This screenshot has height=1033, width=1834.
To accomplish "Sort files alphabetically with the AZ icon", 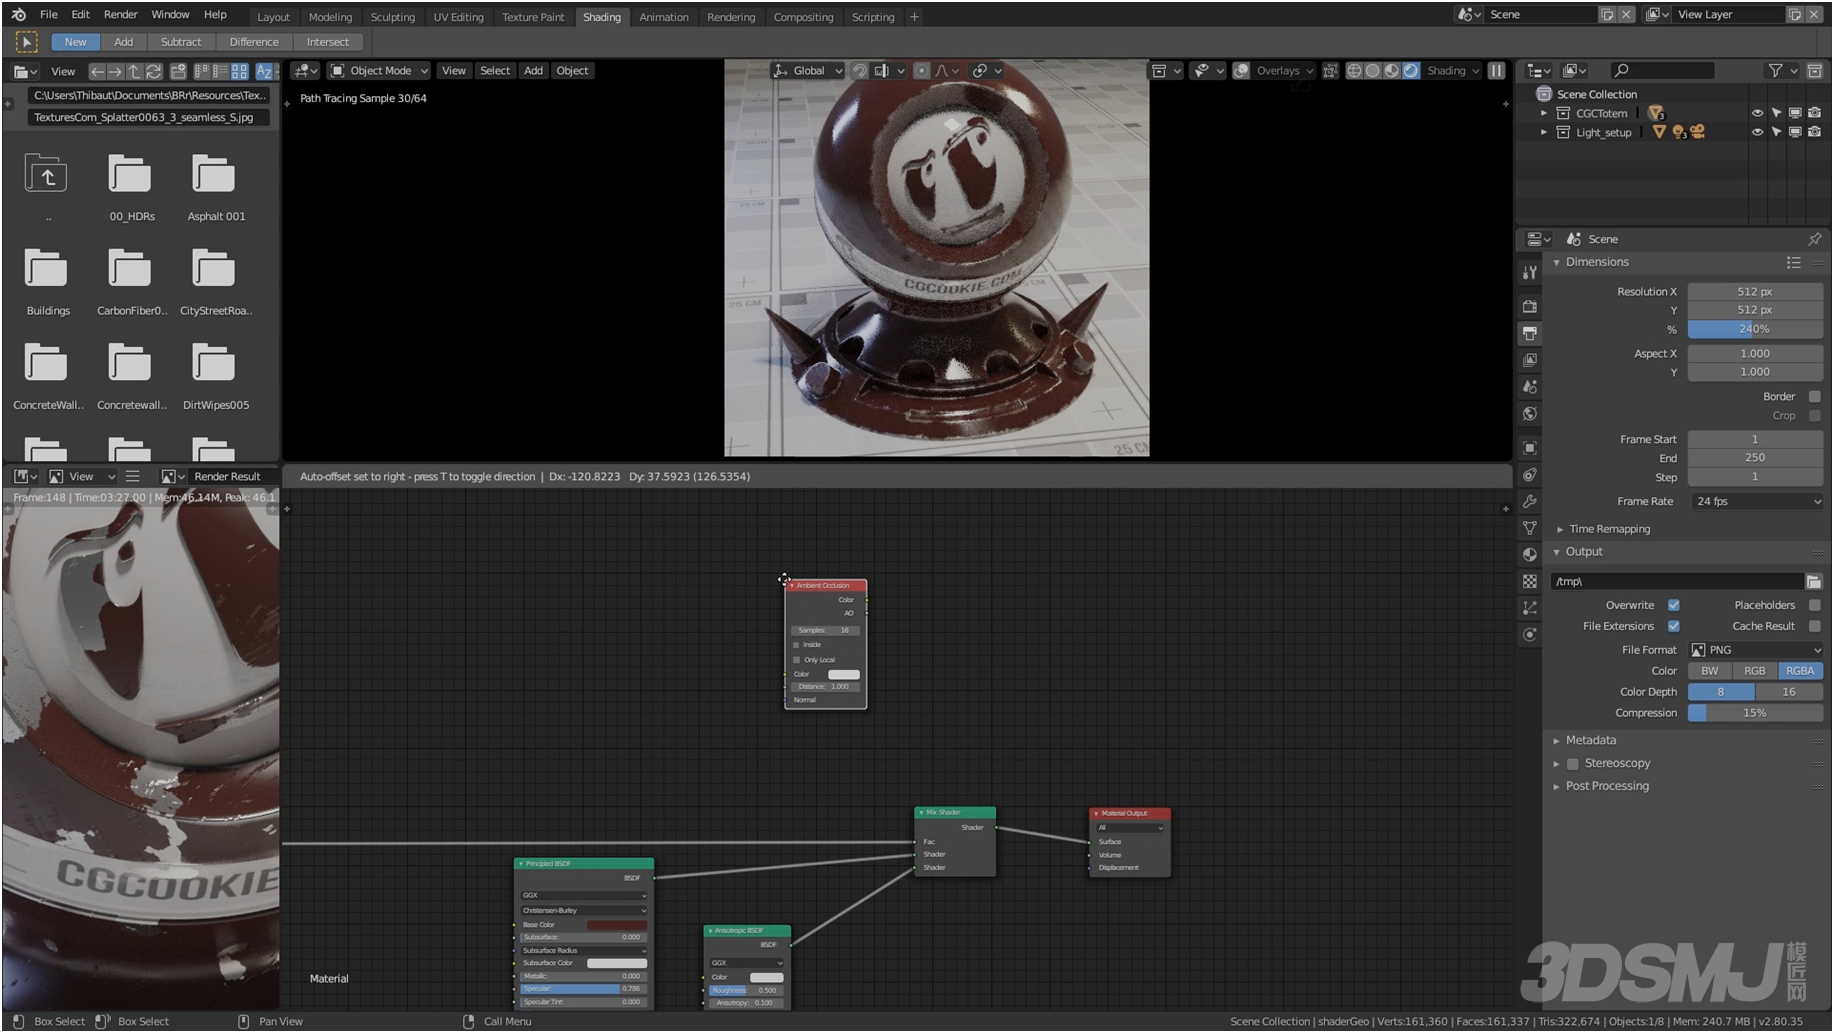I will pos(265,71).
